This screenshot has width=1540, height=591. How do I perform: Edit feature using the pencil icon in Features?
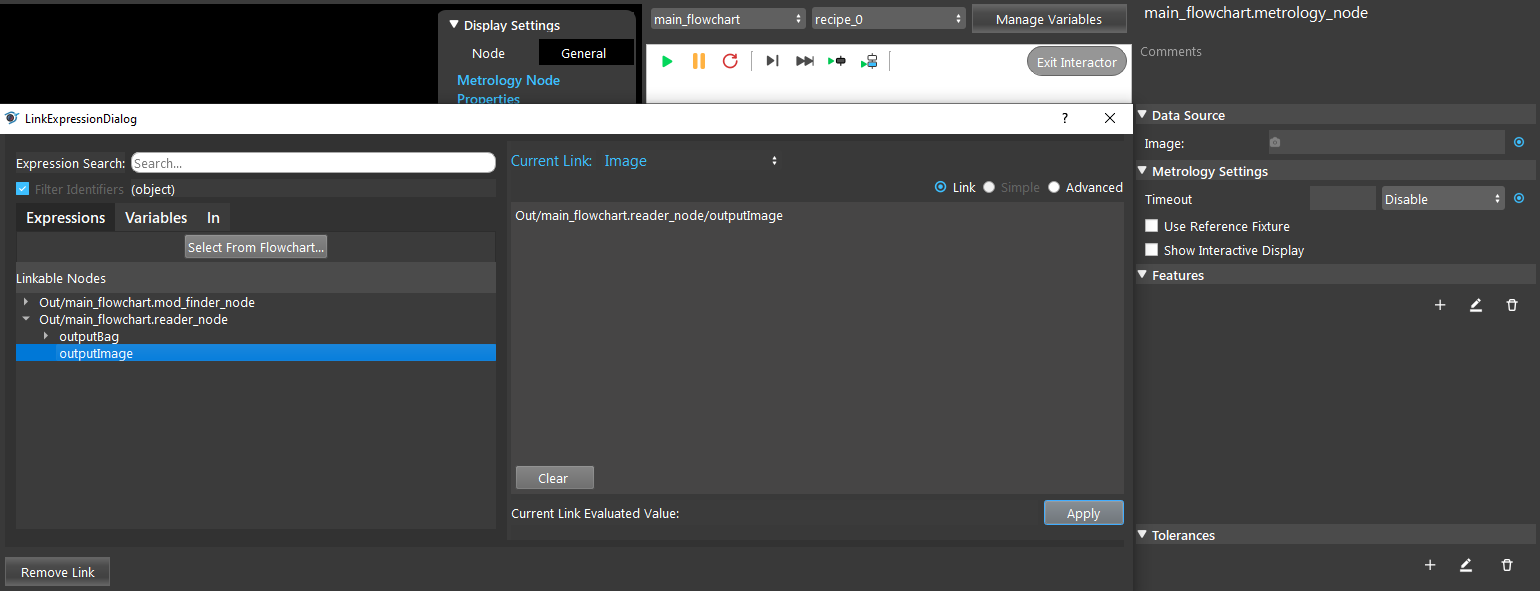click(x=1476, y=305)
